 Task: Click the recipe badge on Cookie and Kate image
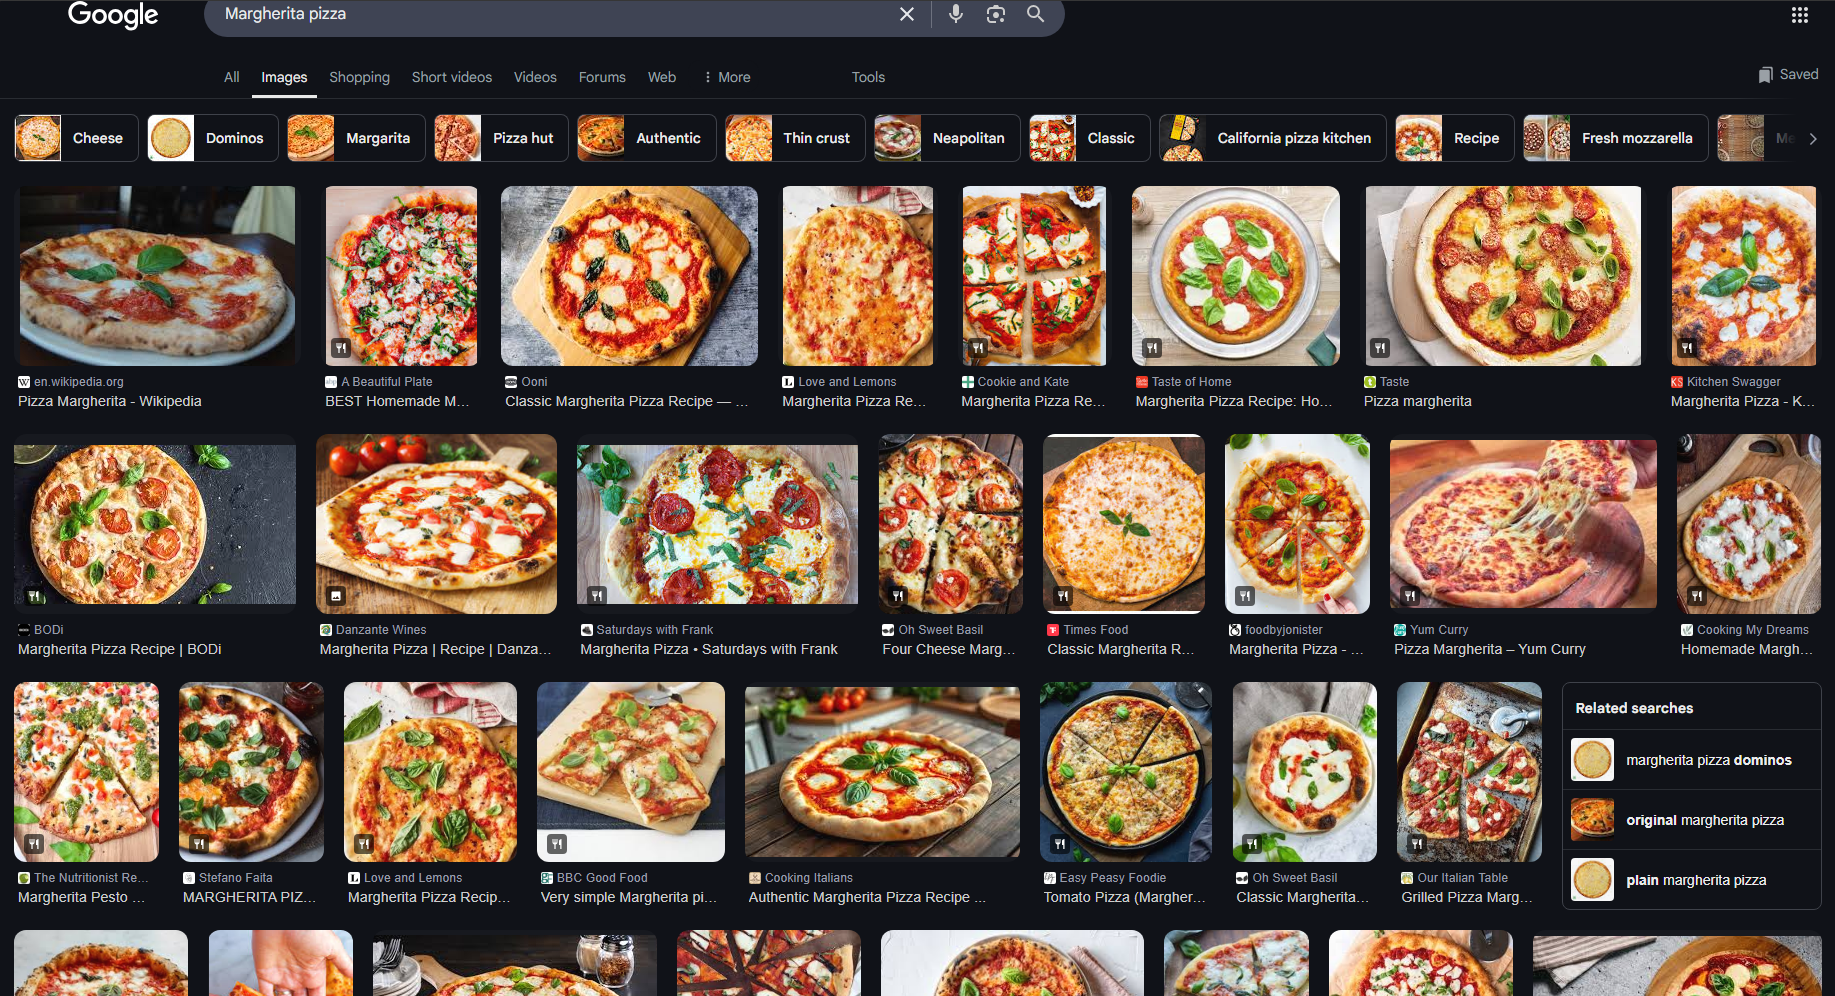tap(978, 348)
